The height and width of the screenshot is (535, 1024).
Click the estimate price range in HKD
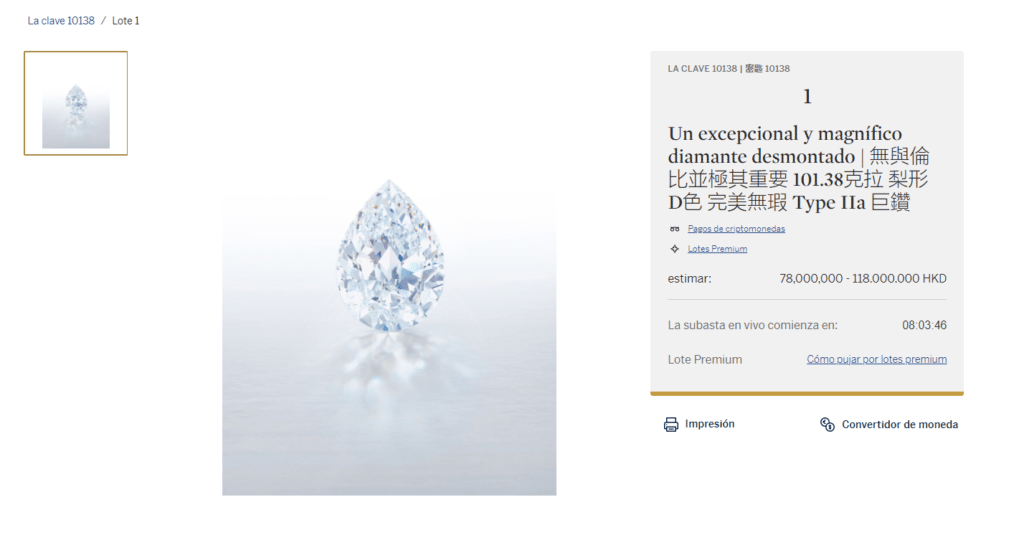[x=863, y=278]
